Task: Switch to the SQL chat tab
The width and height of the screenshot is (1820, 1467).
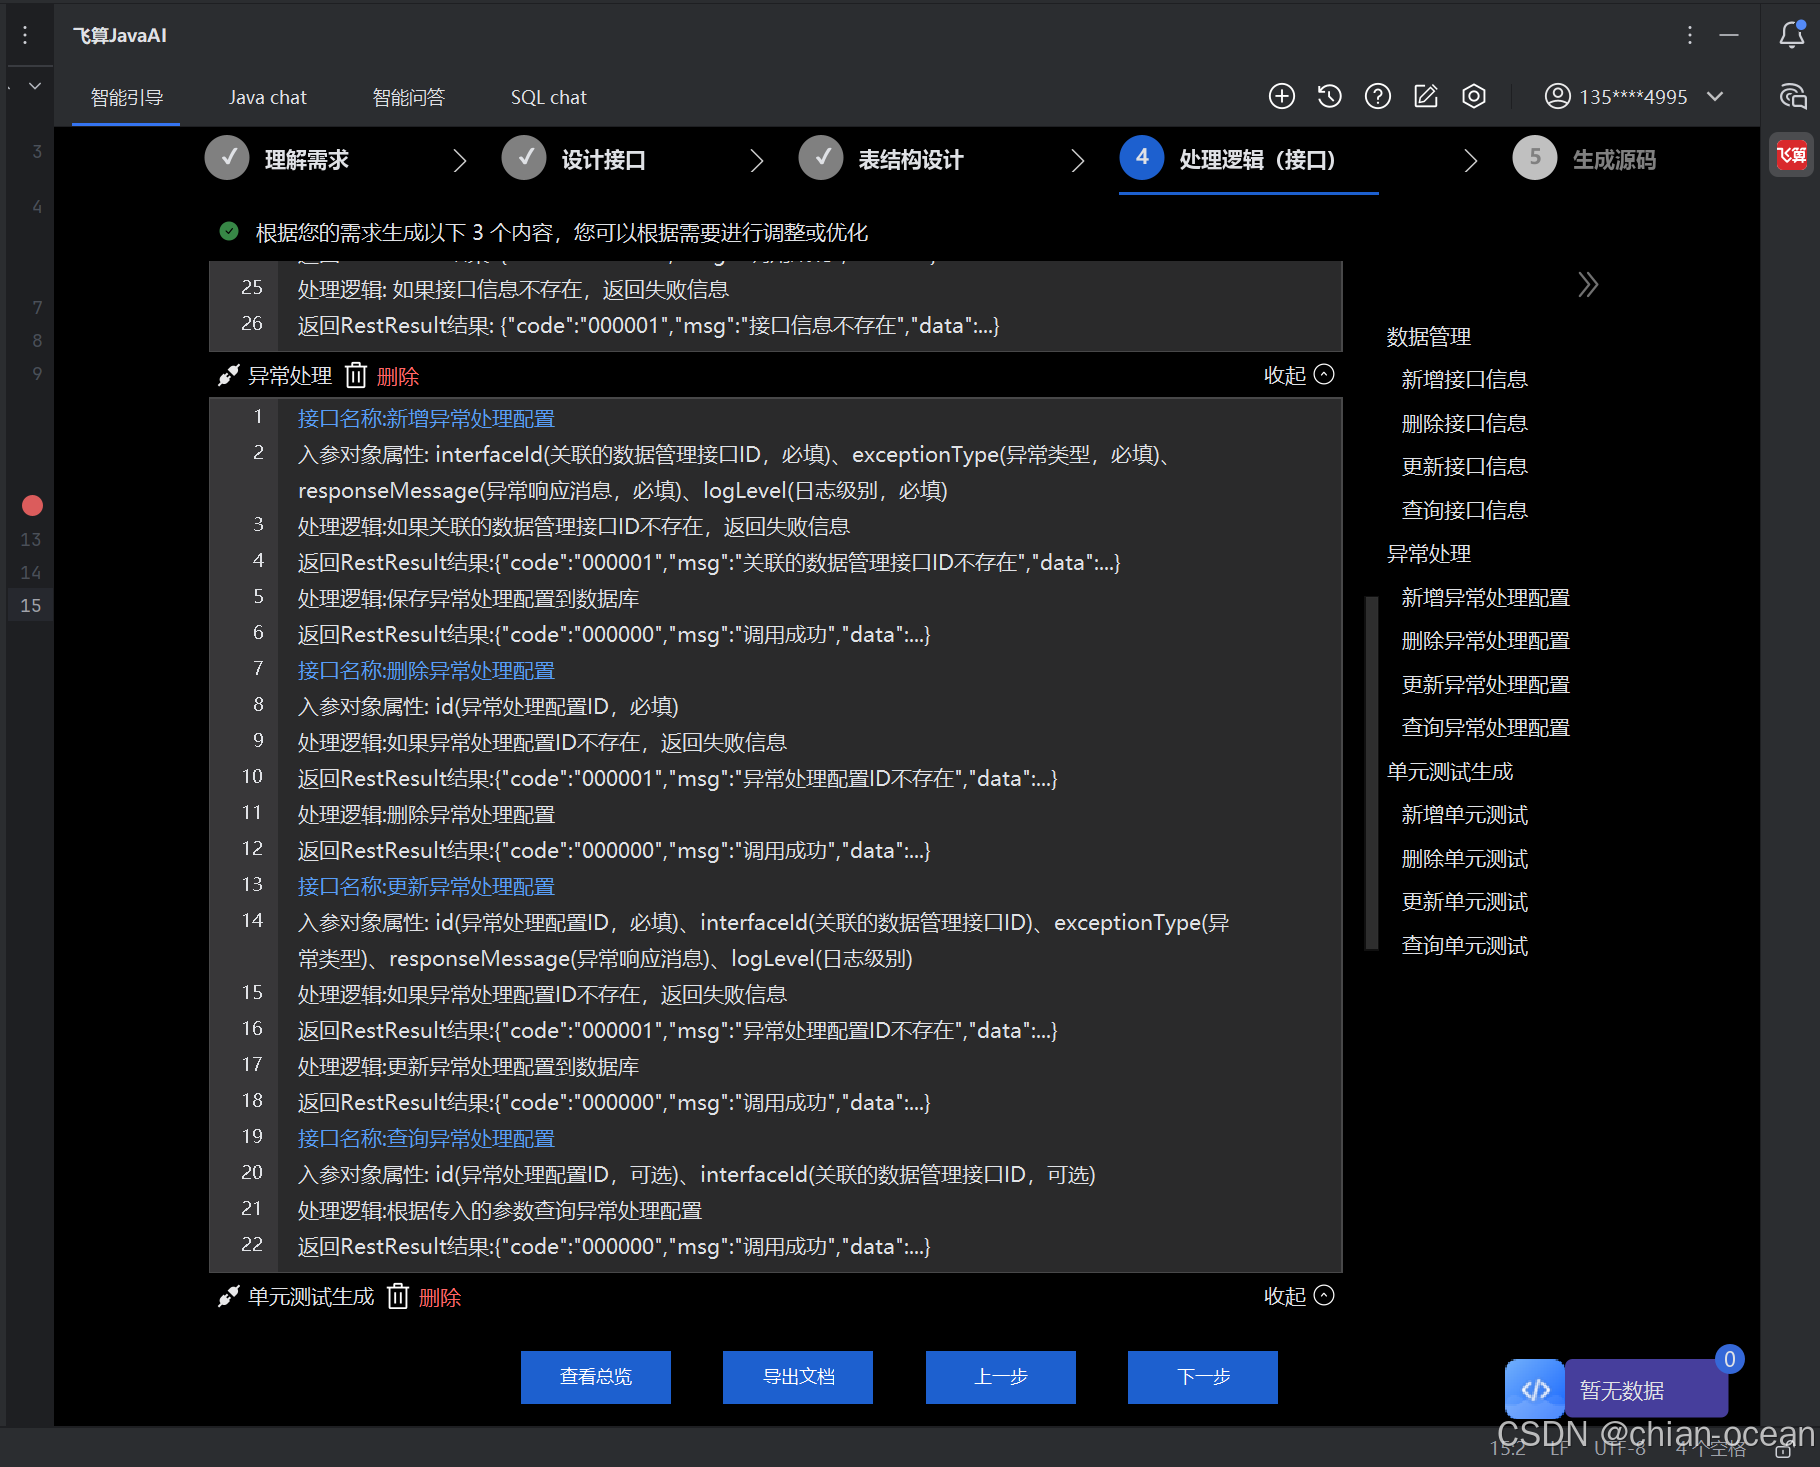Action: [548, 97]
